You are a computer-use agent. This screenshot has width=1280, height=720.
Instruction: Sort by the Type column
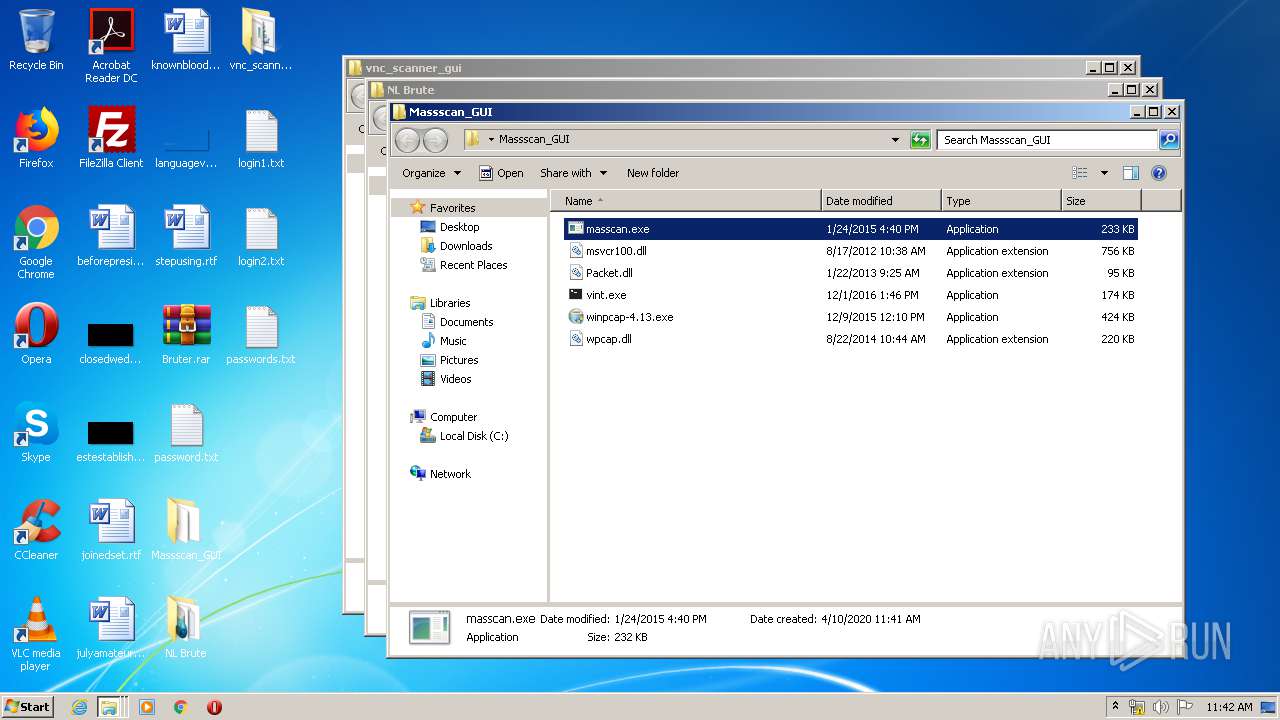[1001, 201]
